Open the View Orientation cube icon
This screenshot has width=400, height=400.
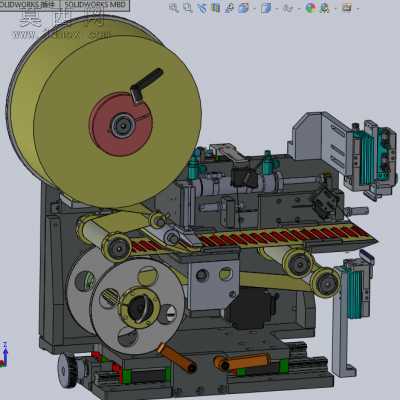[243, 8]
